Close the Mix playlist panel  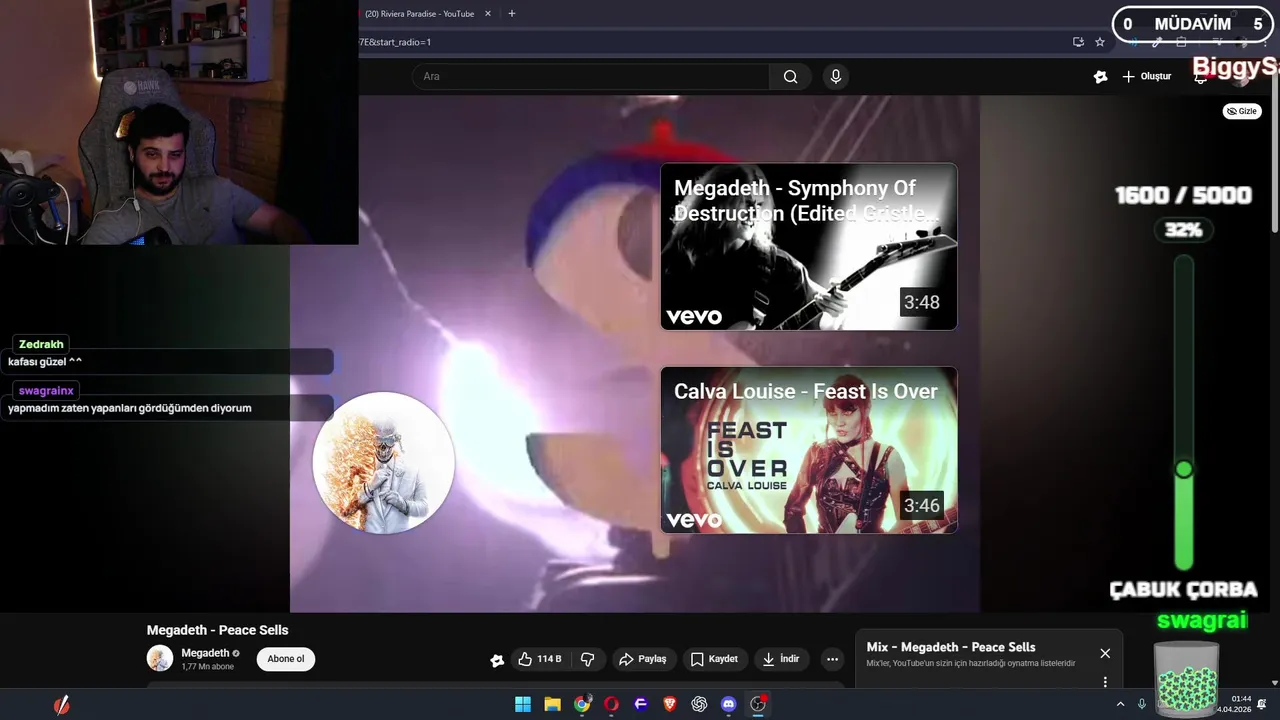coord(1105,653)
